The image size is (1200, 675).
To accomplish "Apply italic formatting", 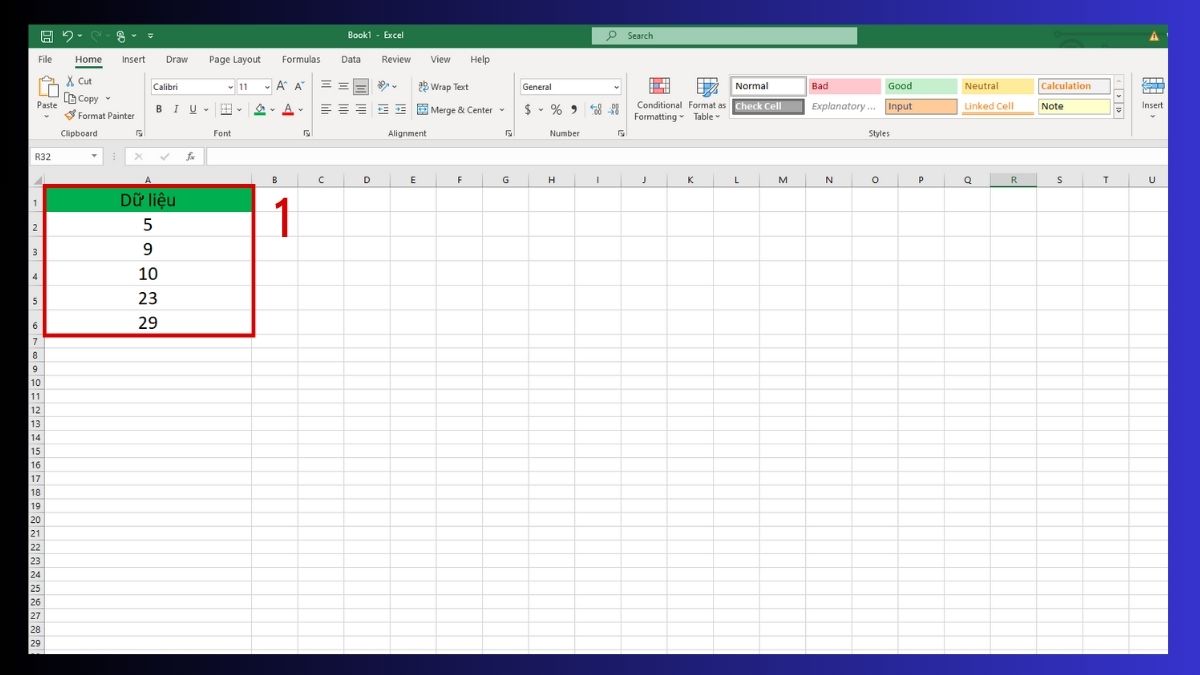I will coord(175,109).
